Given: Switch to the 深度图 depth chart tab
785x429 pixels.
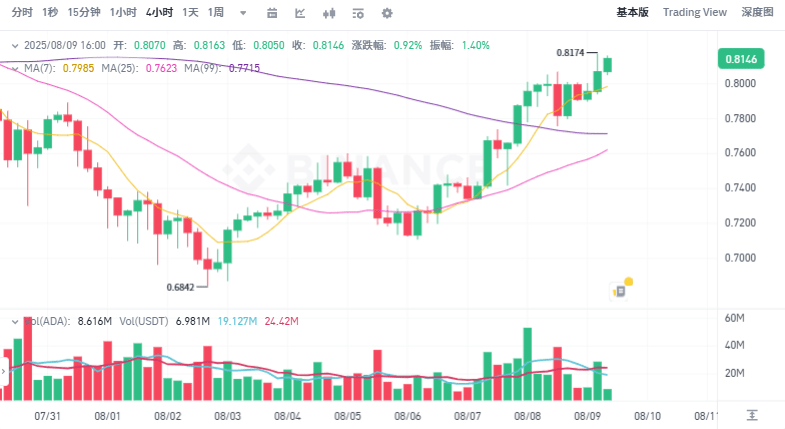Looking at the screenshot, I should coord(757,12).
